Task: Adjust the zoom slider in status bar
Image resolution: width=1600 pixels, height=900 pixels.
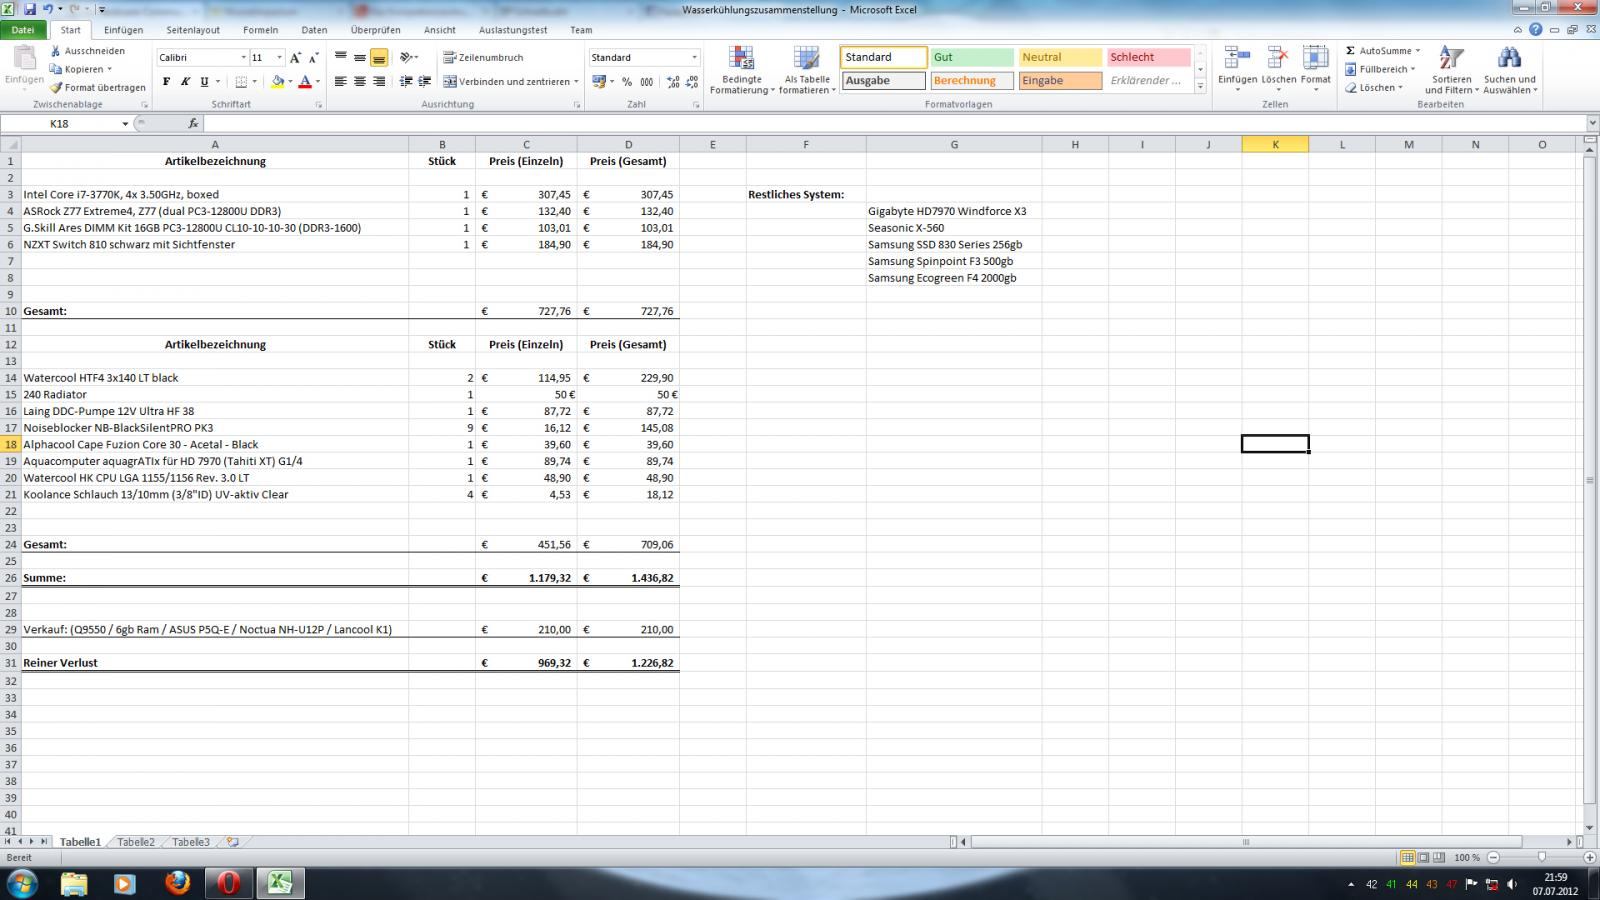Action: coord(1541,858)
